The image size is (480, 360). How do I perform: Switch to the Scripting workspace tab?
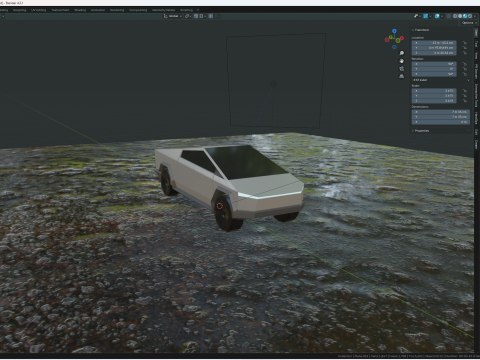(x=186, y=10)
